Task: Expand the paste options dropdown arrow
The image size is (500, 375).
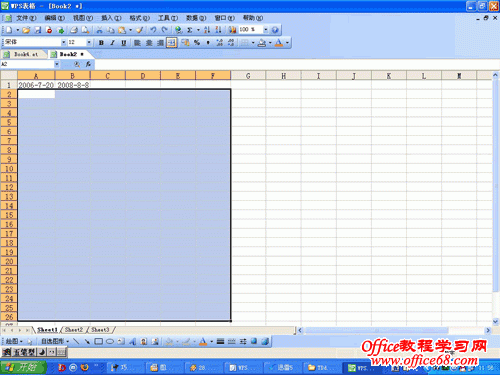Action: (x=131, y=30)
